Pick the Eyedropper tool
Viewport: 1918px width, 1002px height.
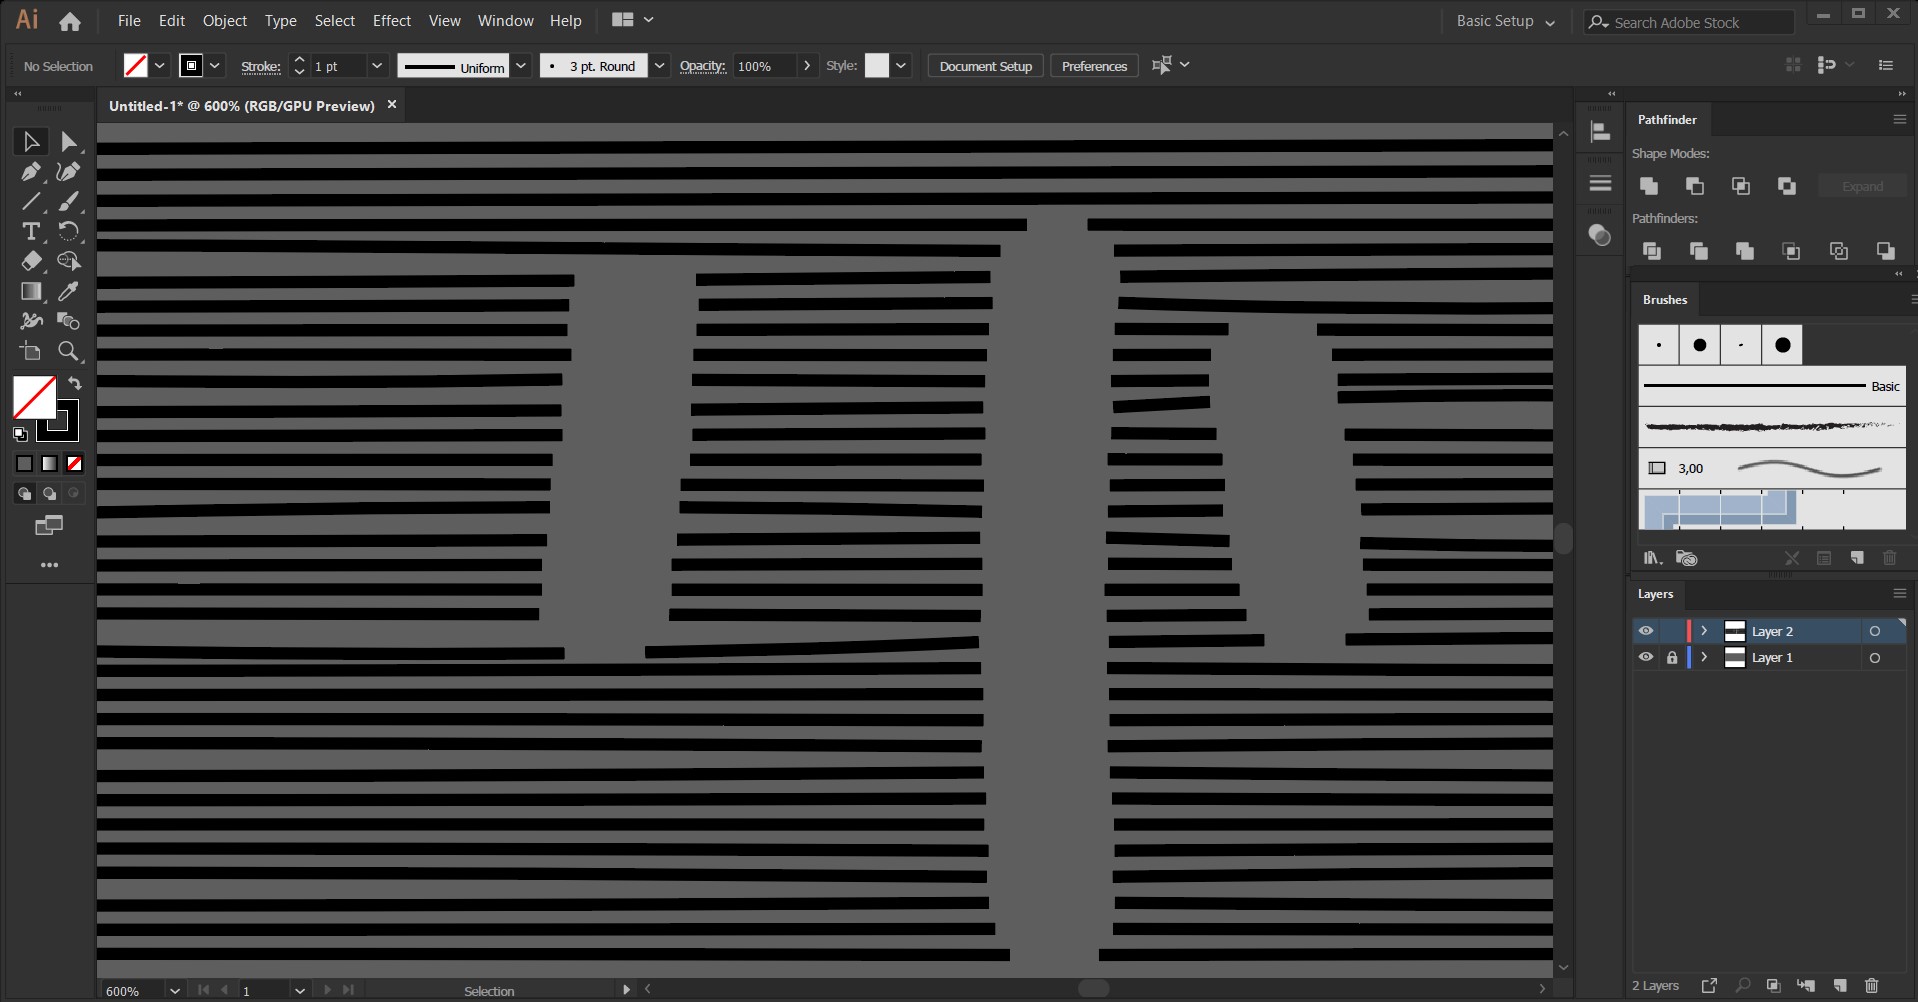68,291
